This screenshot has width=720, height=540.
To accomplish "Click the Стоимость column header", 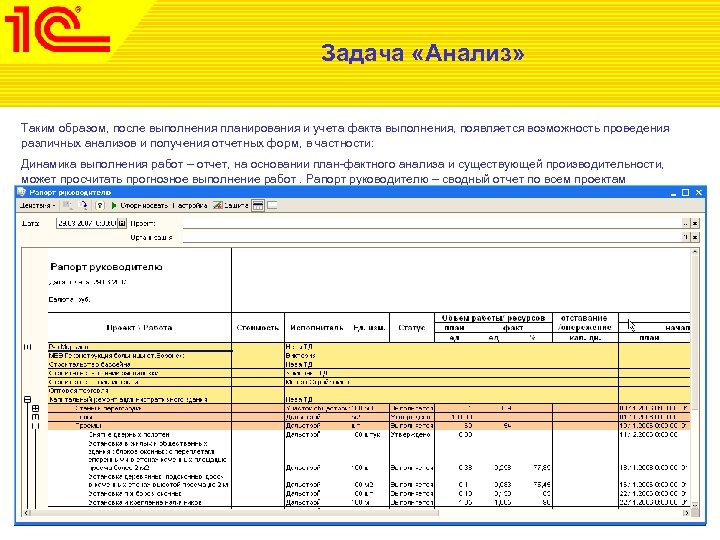I will (x=258, y=328).
